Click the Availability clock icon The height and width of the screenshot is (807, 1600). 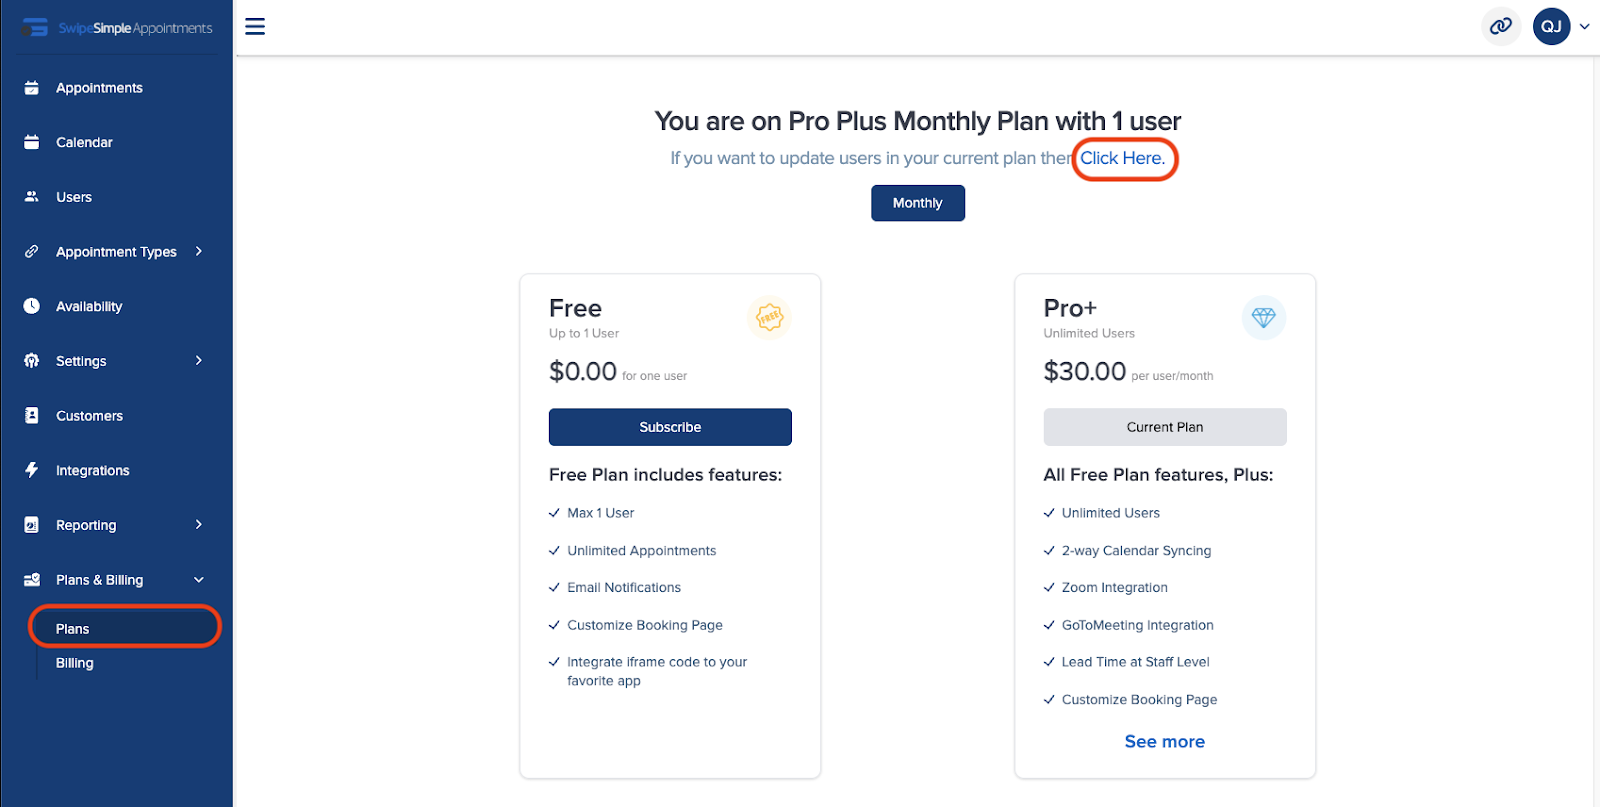click(32, 306)
